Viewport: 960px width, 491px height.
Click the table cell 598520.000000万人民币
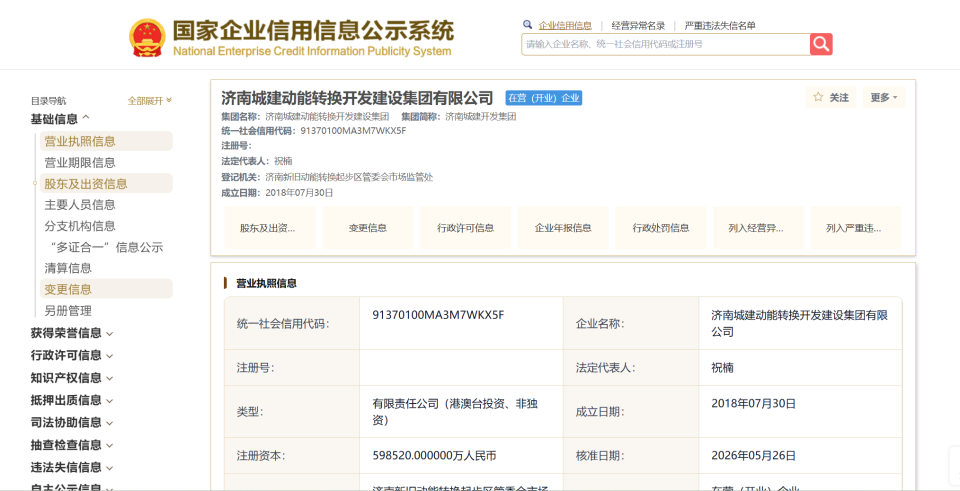pos(434,455)
